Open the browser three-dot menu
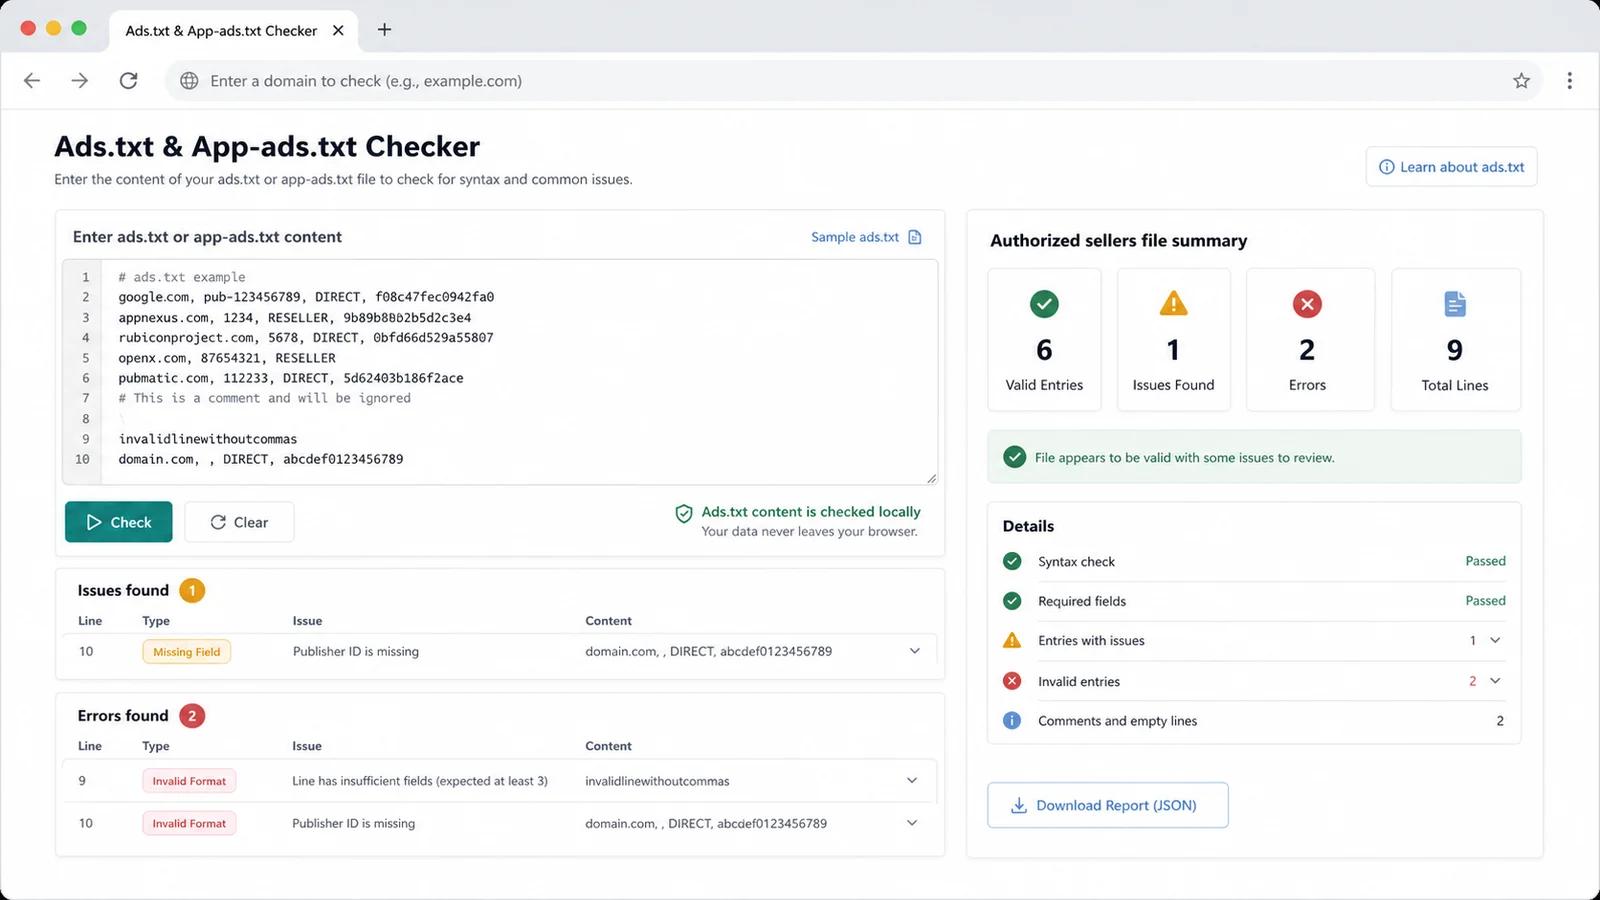The image size is (1600, 900). [x=1569, y=81]
